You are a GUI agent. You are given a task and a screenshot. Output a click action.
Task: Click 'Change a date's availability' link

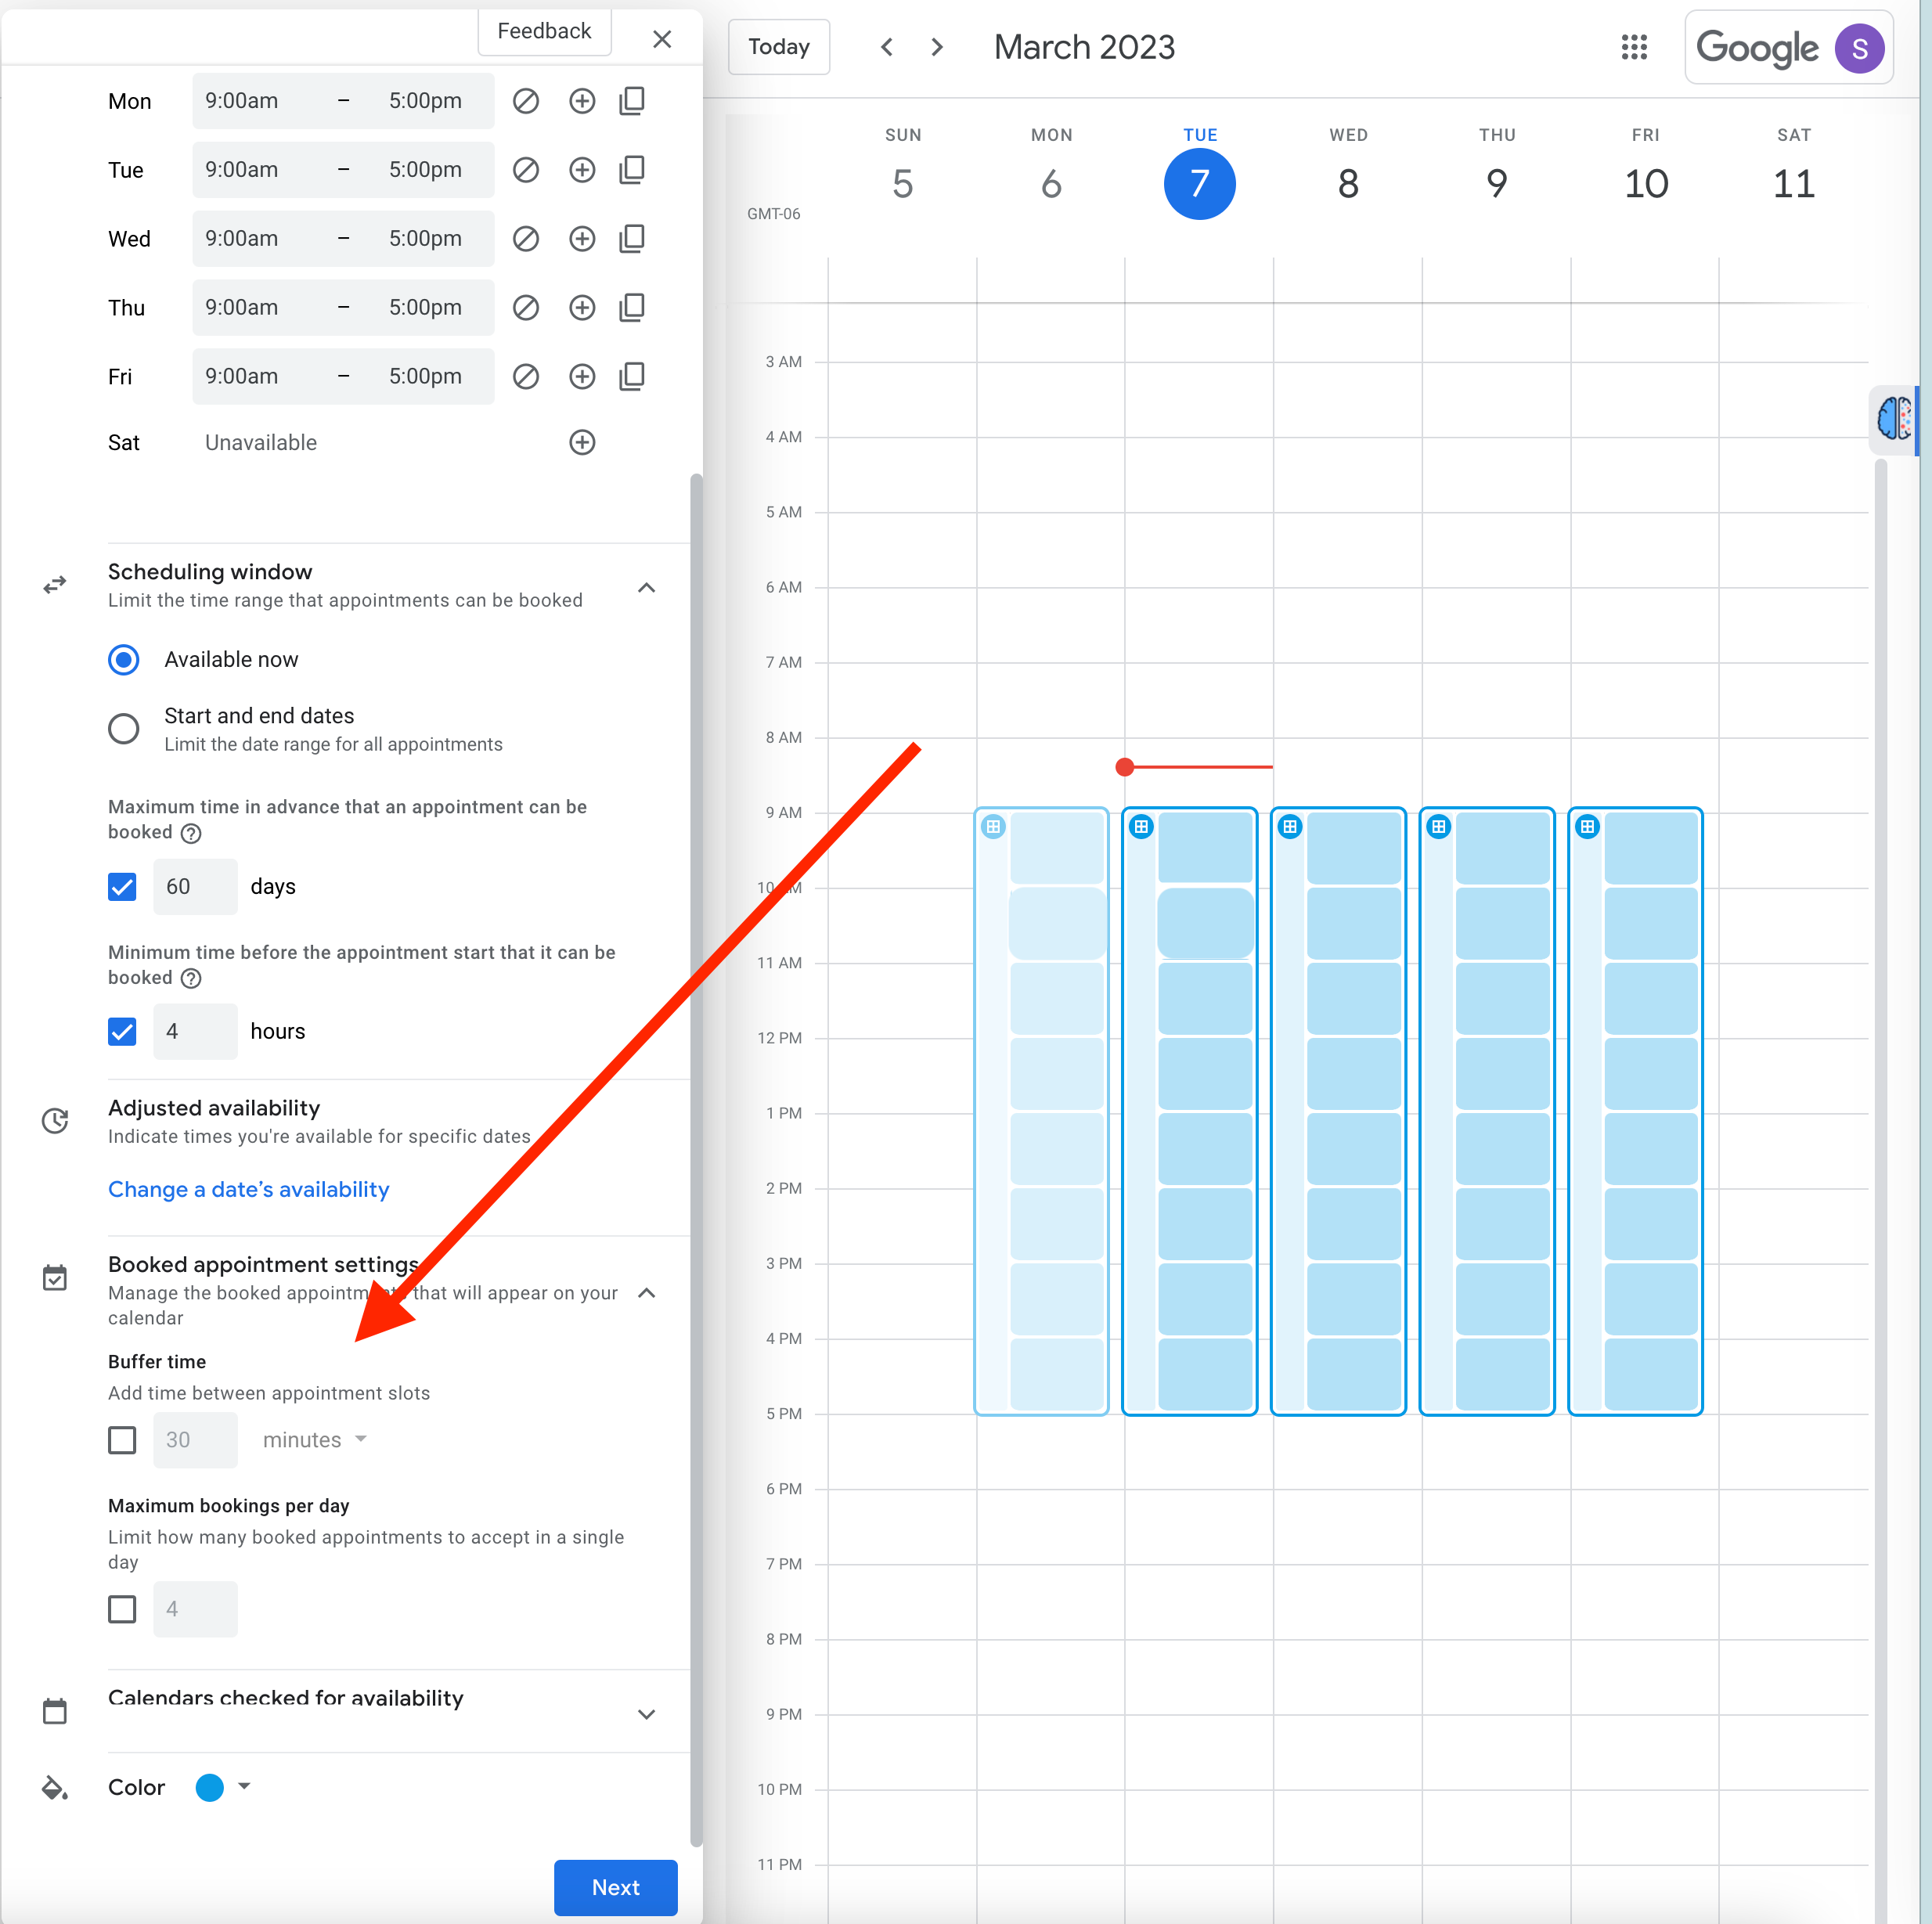pos(249,1187)
